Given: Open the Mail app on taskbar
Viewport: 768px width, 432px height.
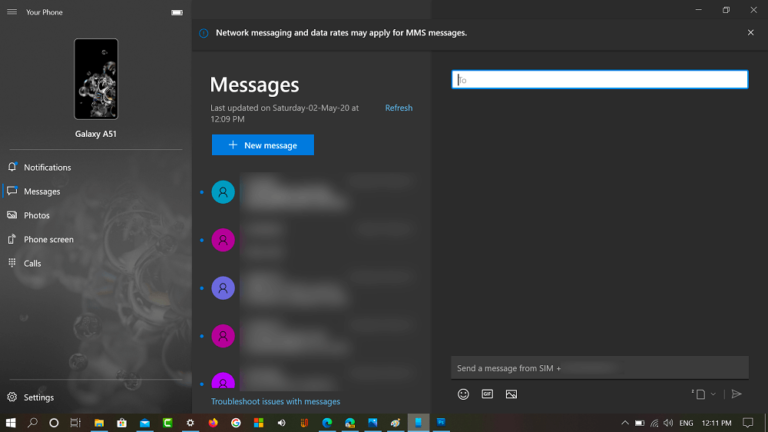Looking at the screenshot, I should tap(144, 423).
